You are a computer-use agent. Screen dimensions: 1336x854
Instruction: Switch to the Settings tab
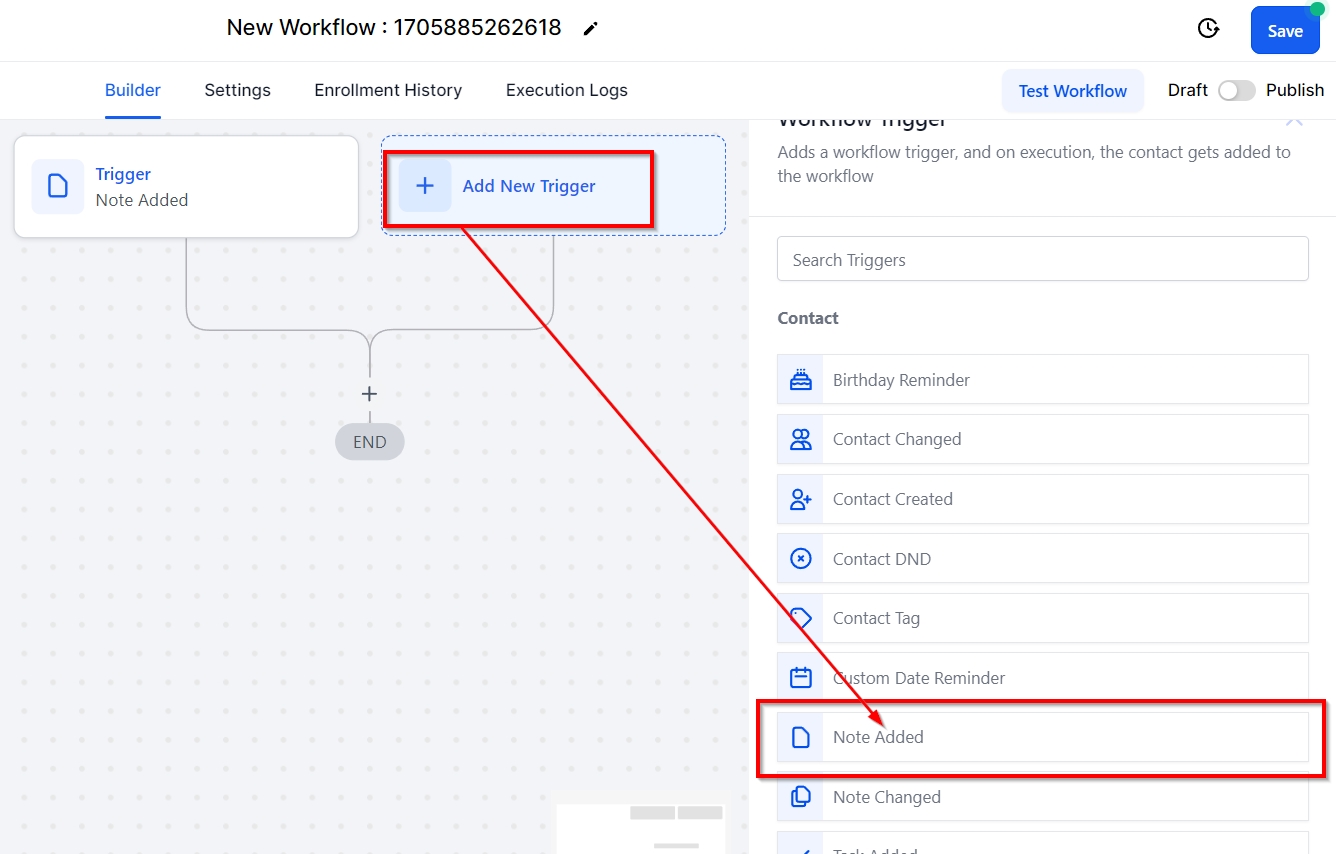[237, 90]
